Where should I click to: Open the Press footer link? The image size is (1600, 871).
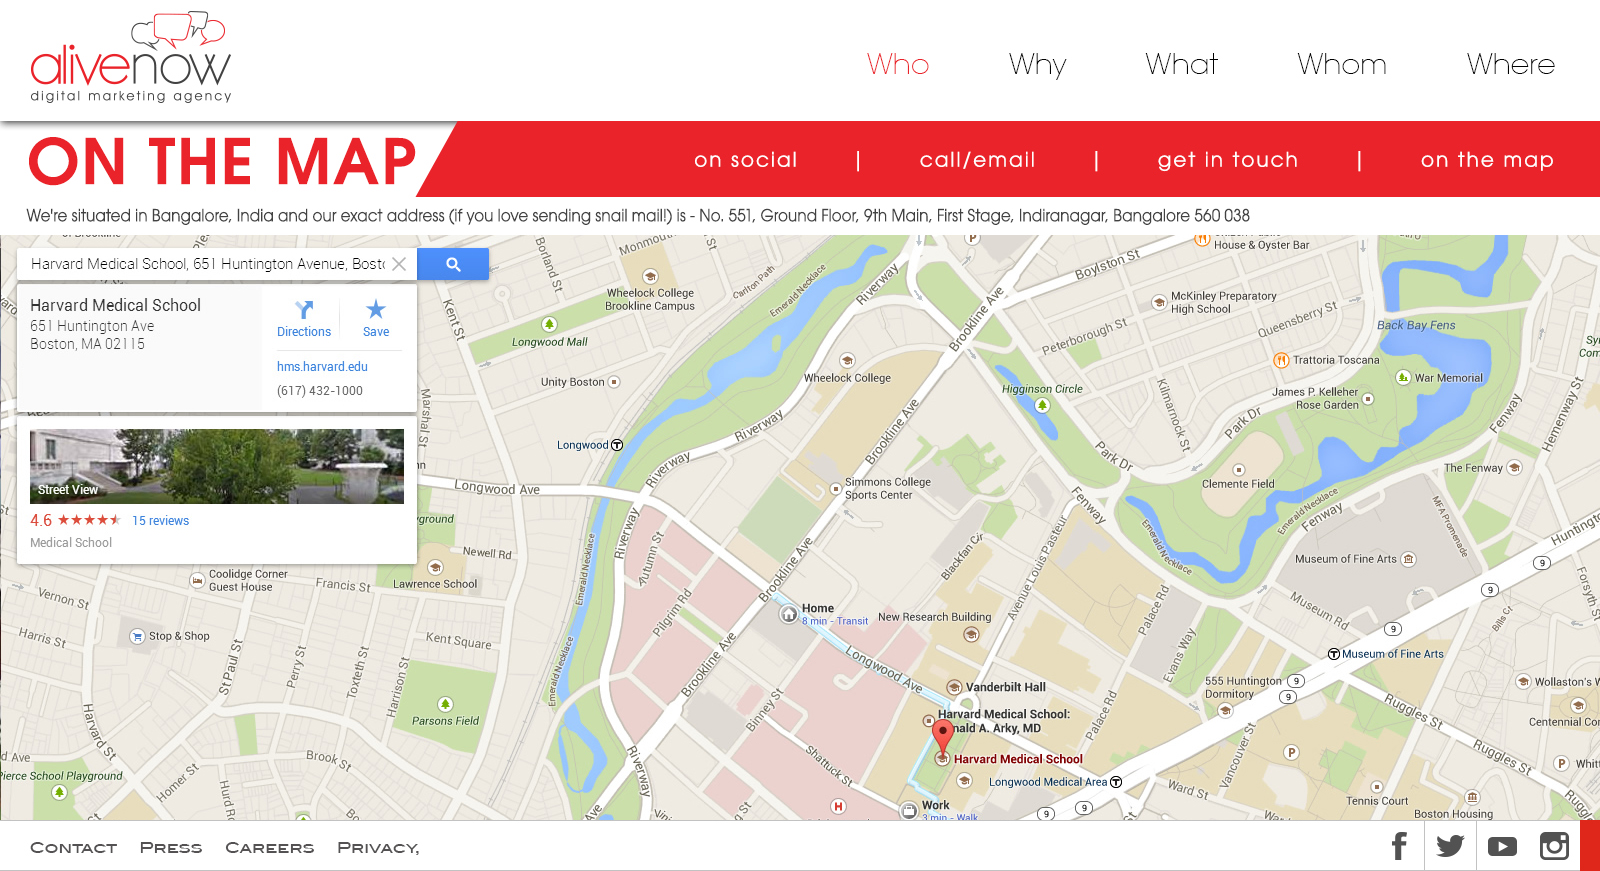pos(171,848)
